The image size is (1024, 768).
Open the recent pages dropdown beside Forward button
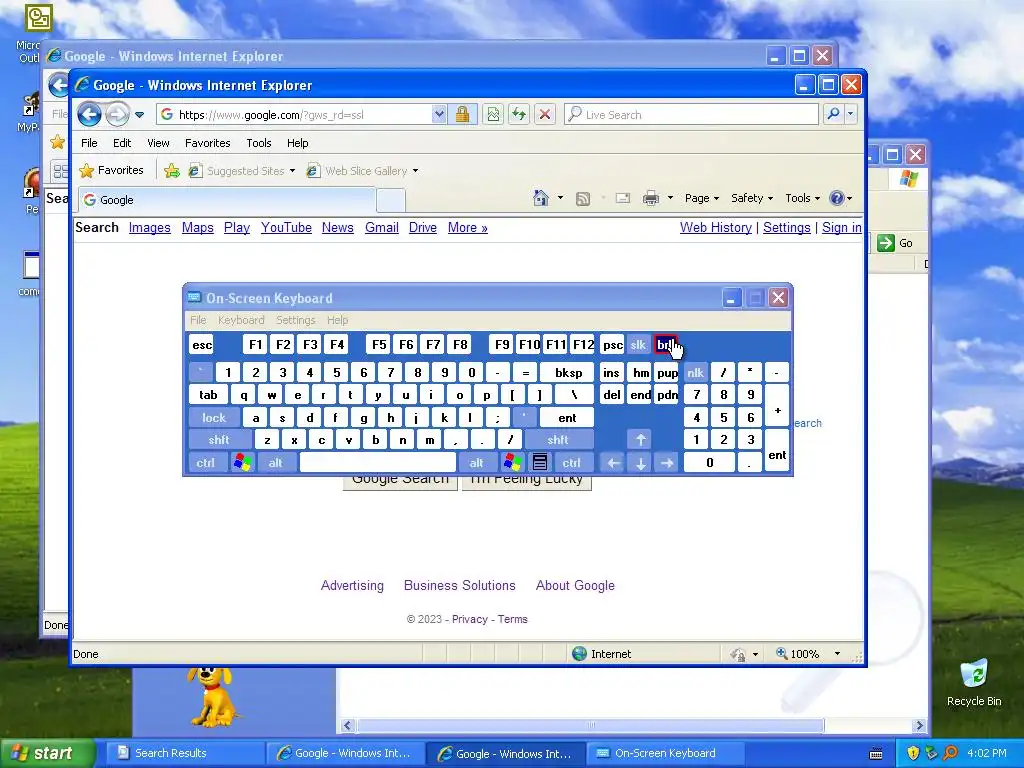tap(139, 115)
